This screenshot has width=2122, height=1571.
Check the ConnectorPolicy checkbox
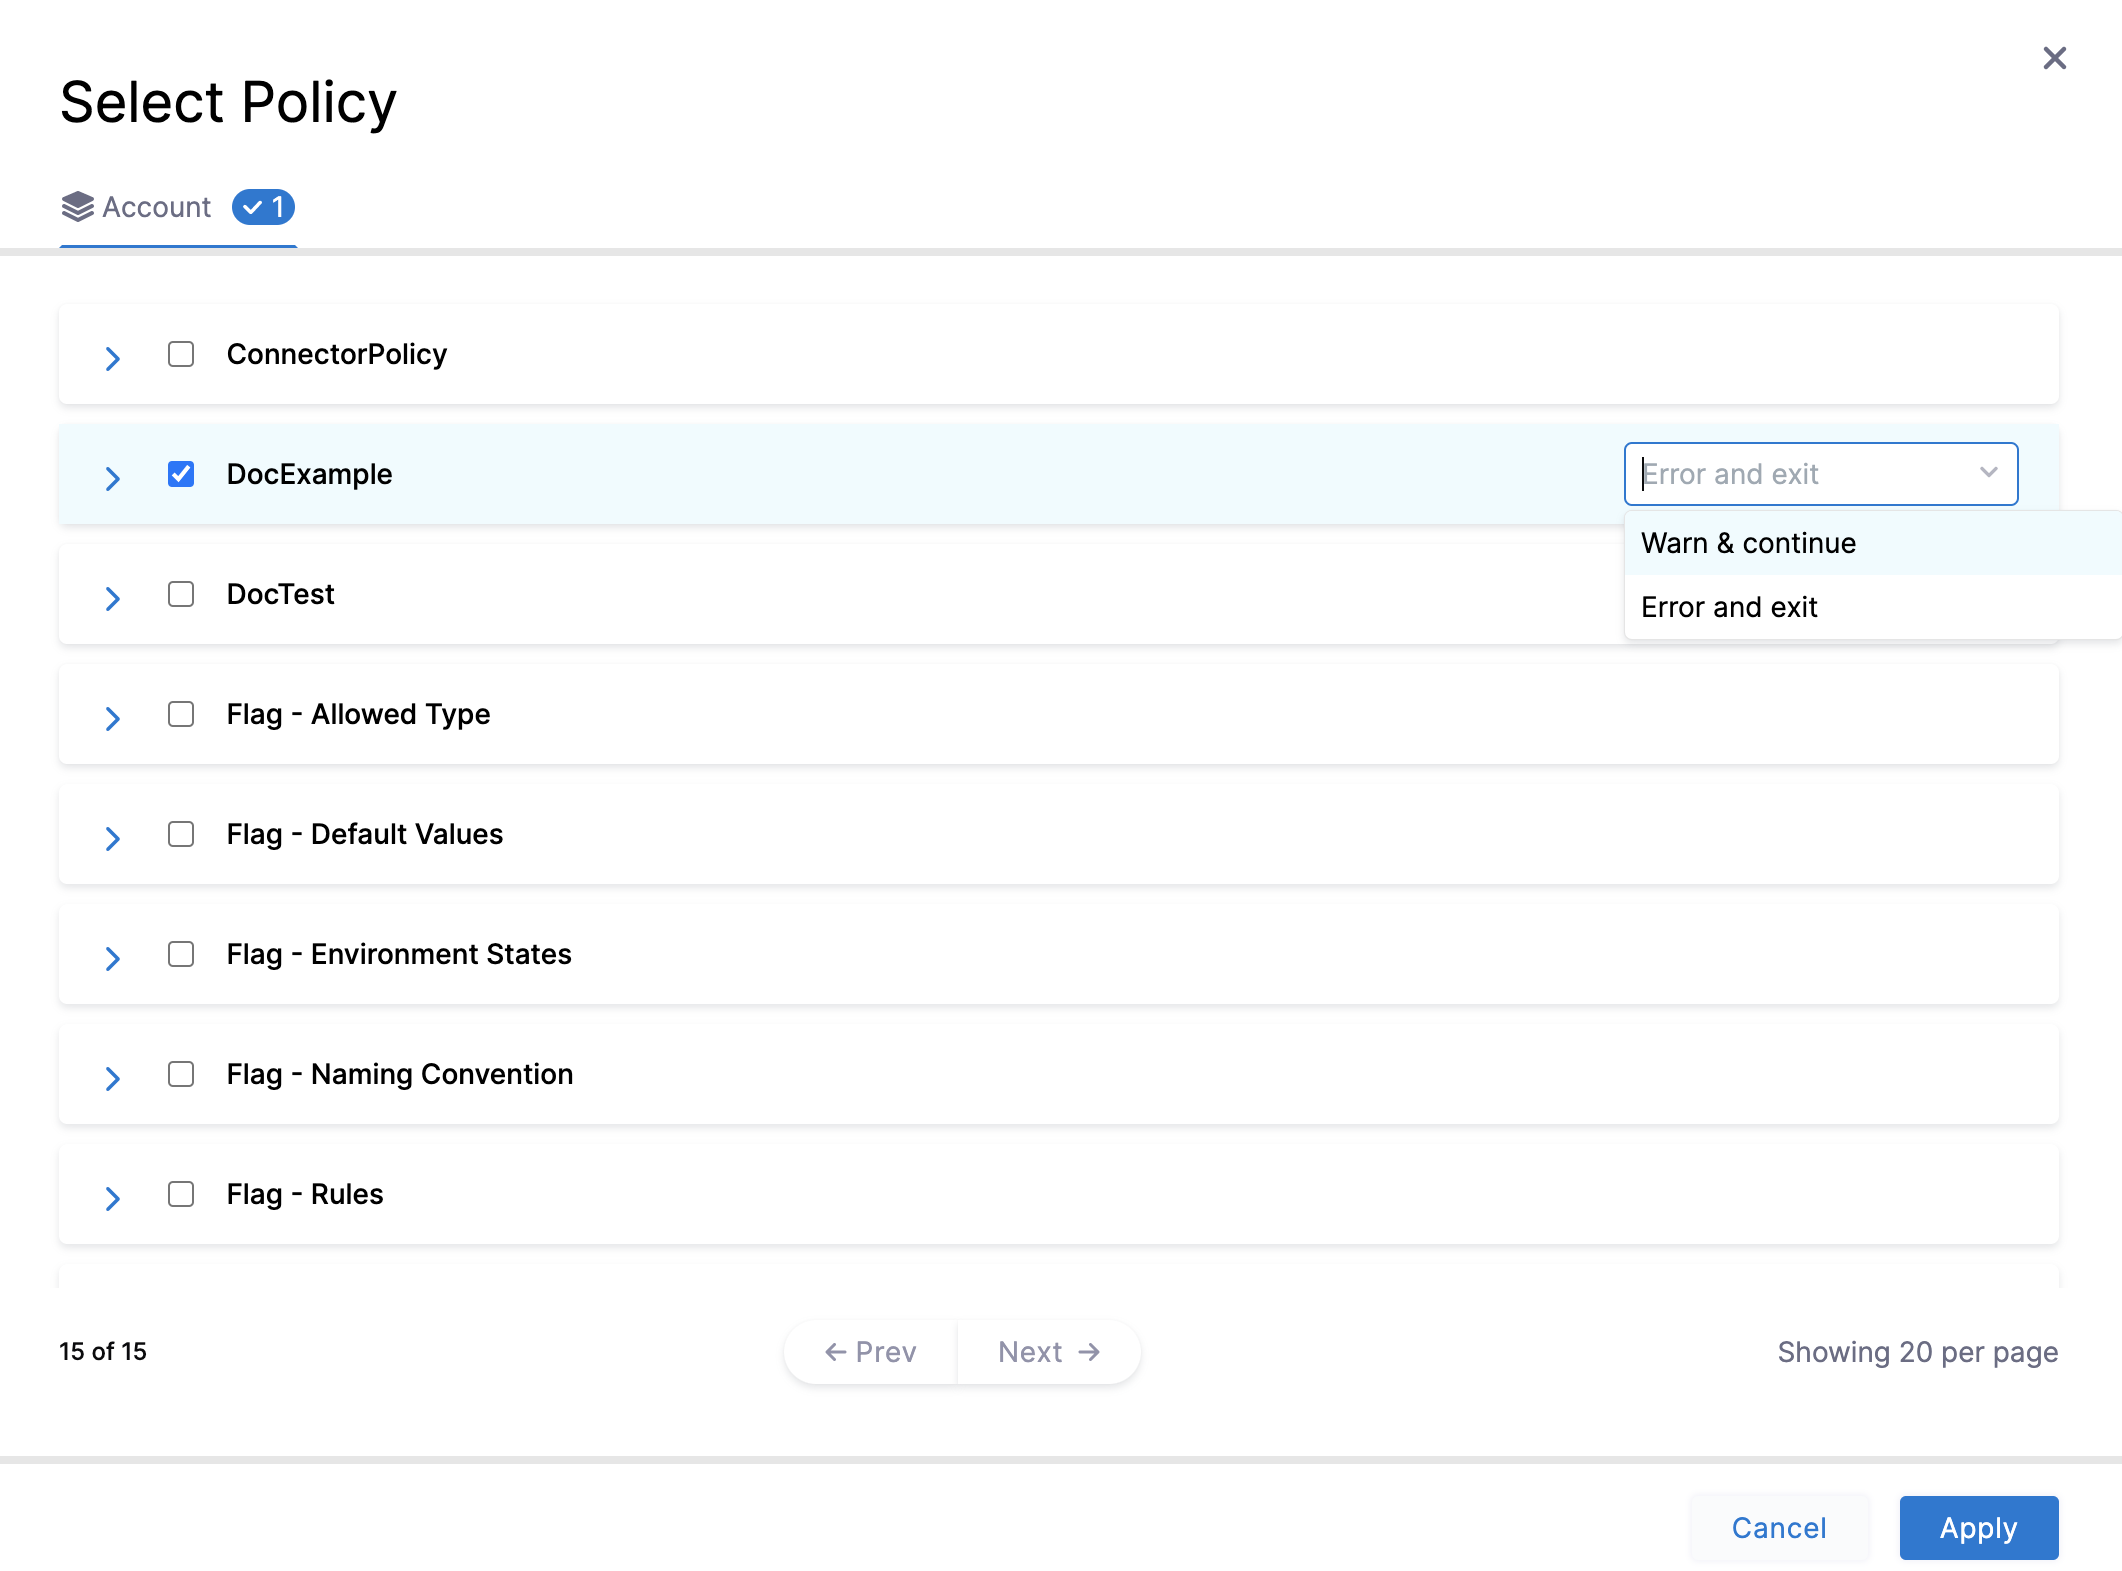(181, 354)
